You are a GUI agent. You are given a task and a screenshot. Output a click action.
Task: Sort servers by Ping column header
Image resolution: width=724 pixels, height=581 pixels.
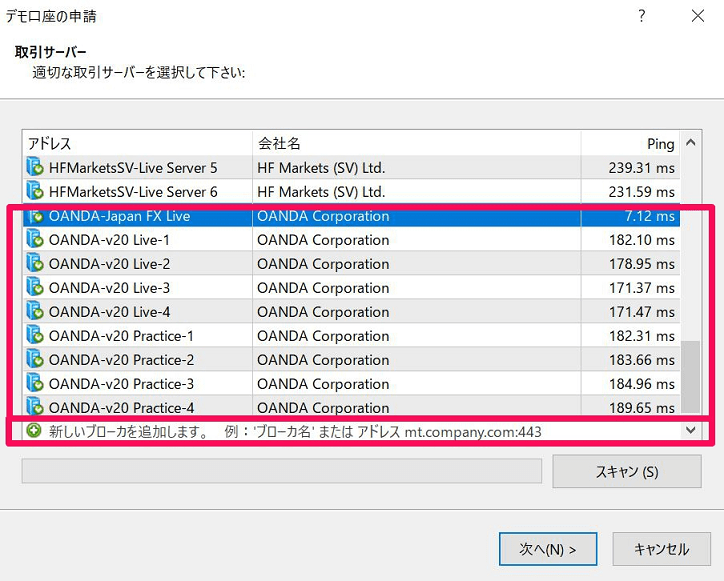pyautogui.click(x=630, y=143)
